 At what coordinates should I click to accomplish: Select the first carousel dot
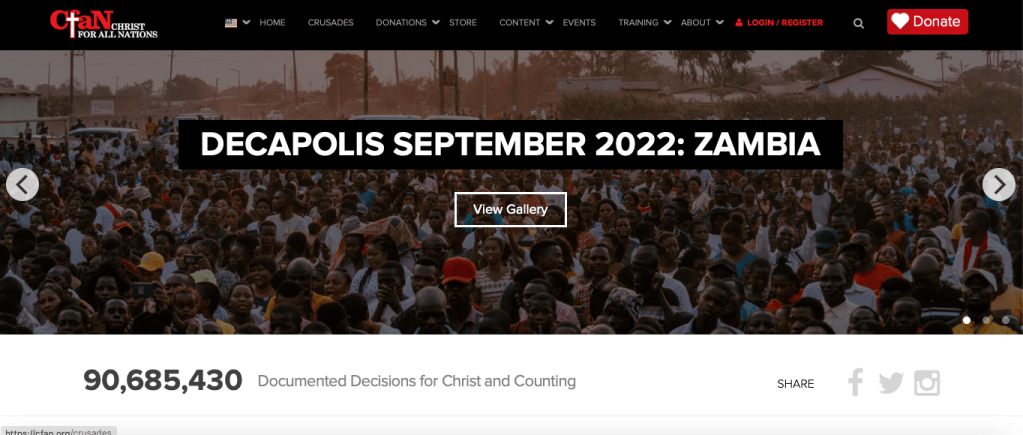pos(967,320)
